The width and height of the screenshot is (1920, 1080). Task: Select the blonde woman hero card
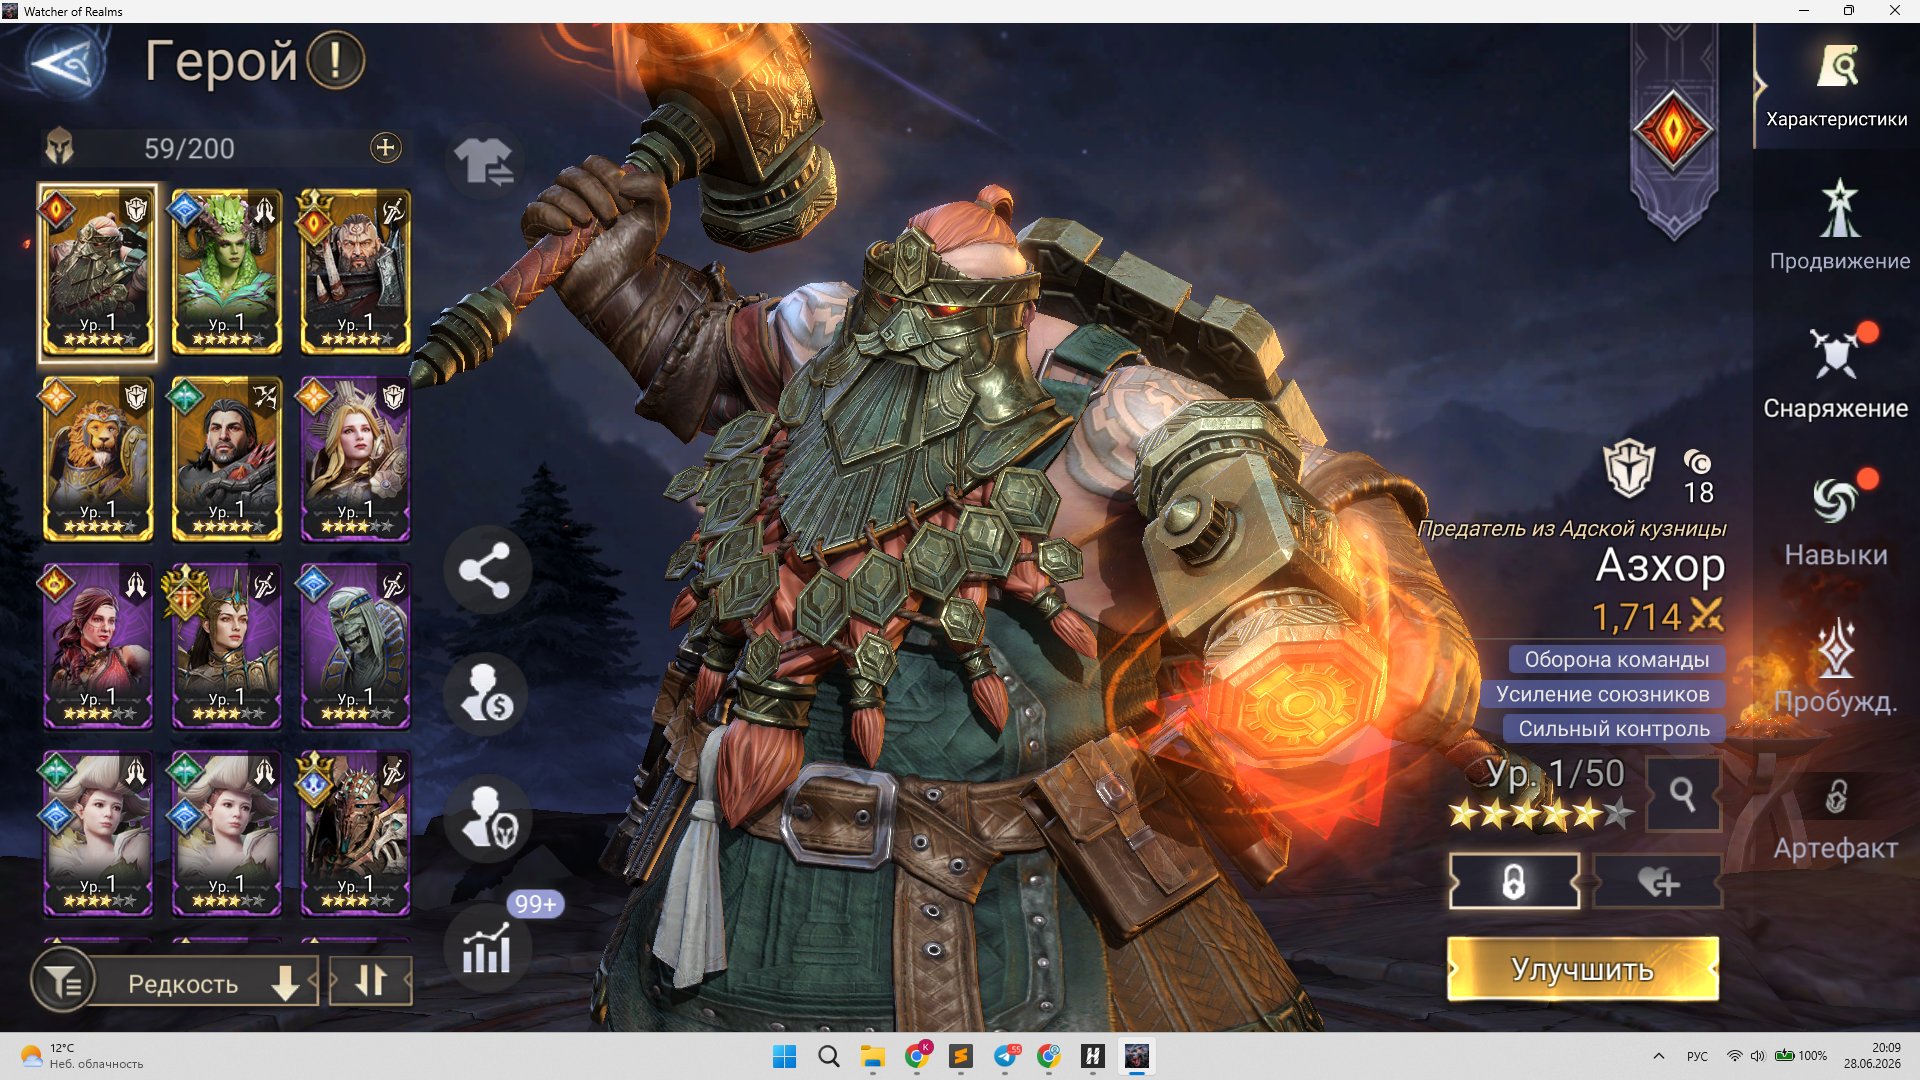pos(355,459)
